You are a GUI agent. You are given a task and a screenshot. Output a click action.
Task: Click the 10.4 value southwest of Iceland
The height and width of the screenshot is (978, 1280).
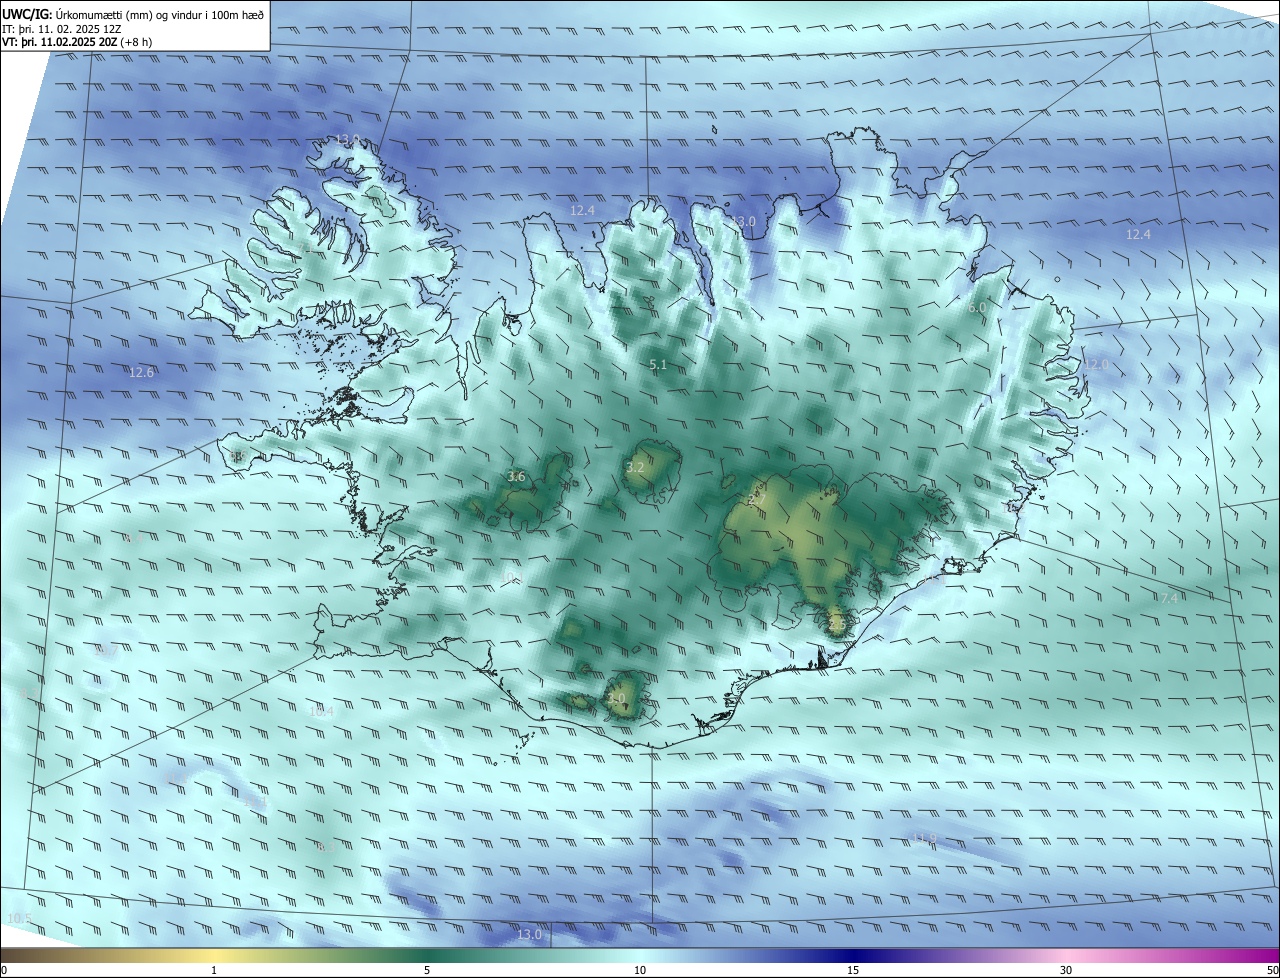321,712
